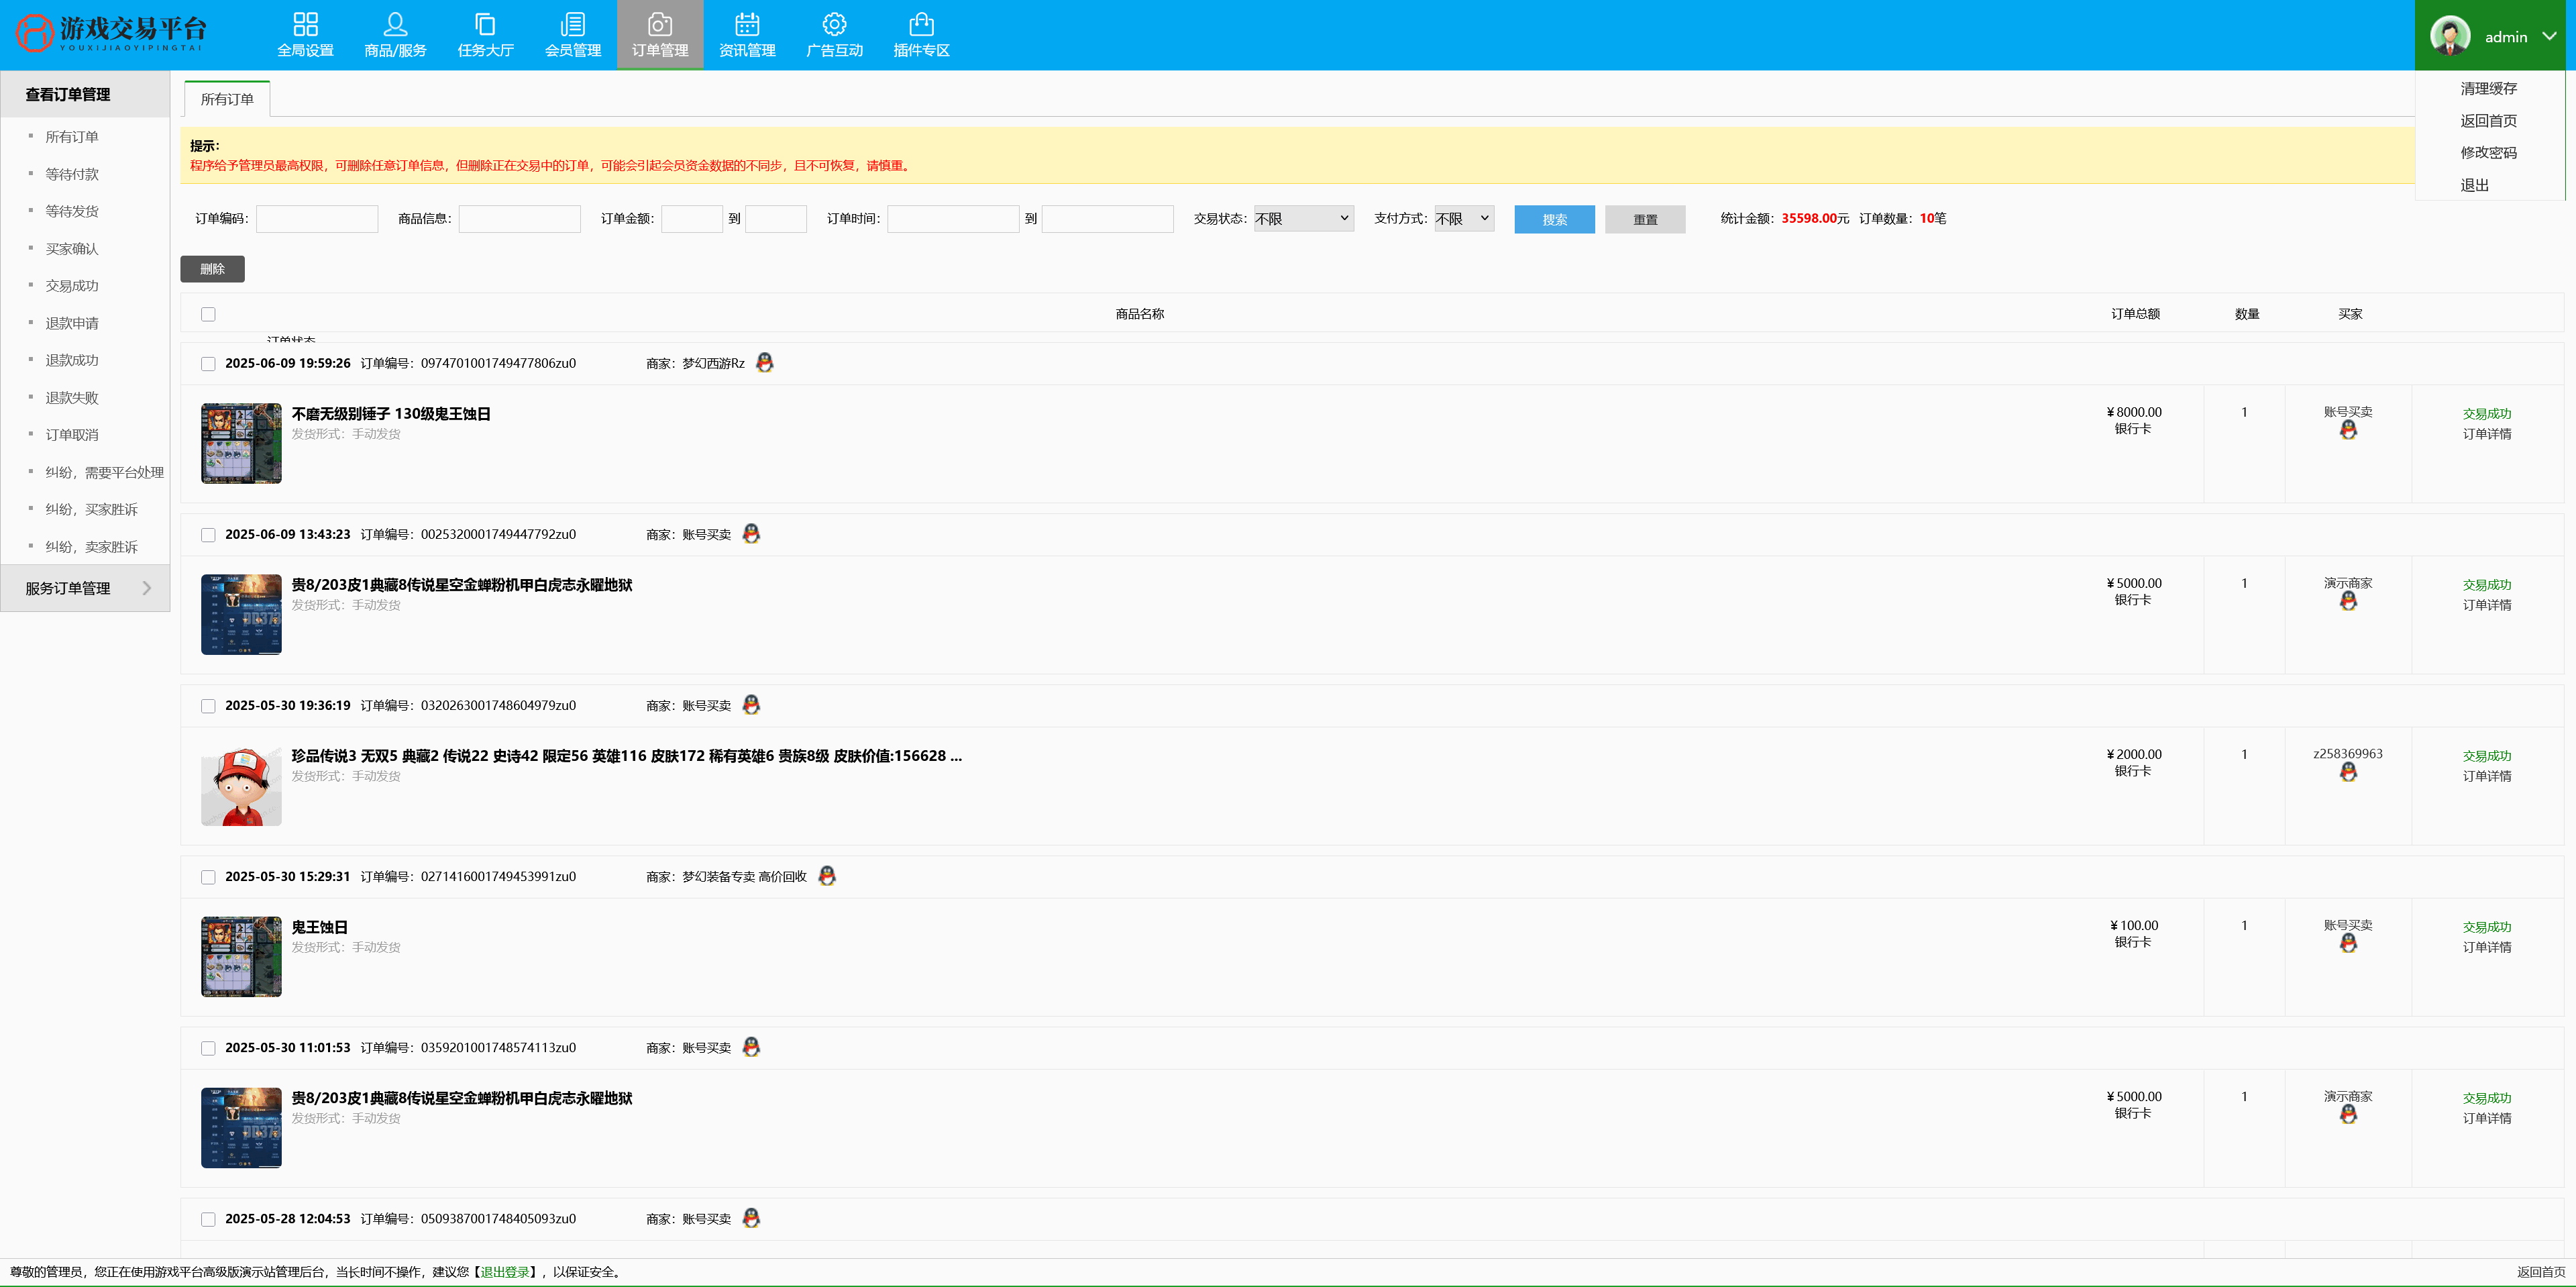The height and width of the screenshot is (1287, 2576).
Task: Open the 全局设置 grid icon
Action: pyautogui.click(x=305, y=24)
